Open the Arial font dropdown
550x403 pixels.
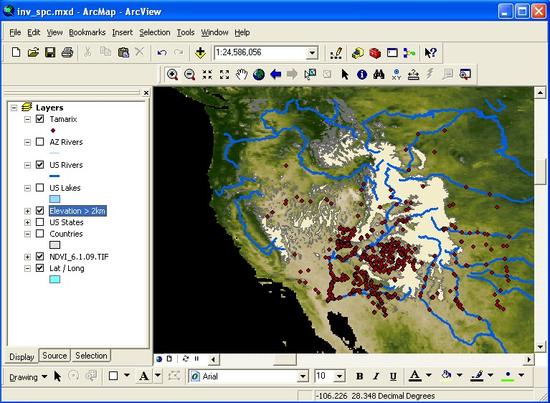pyautogui.click(x=303, y=376)
